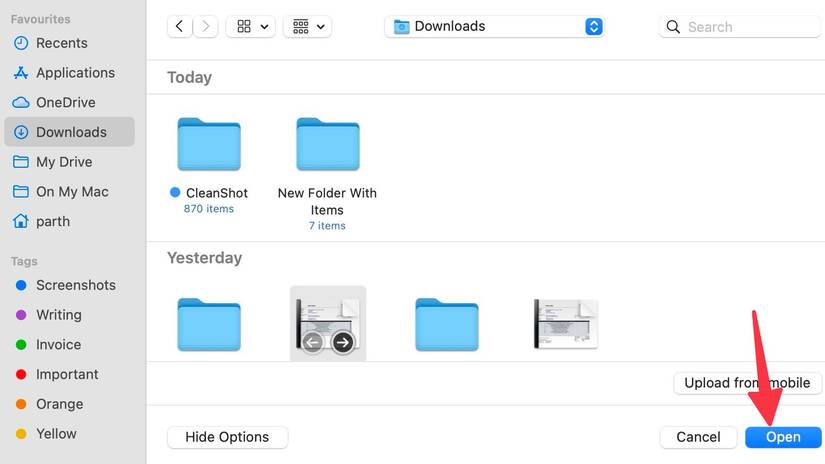Click the CleanShot folder name

217,193
